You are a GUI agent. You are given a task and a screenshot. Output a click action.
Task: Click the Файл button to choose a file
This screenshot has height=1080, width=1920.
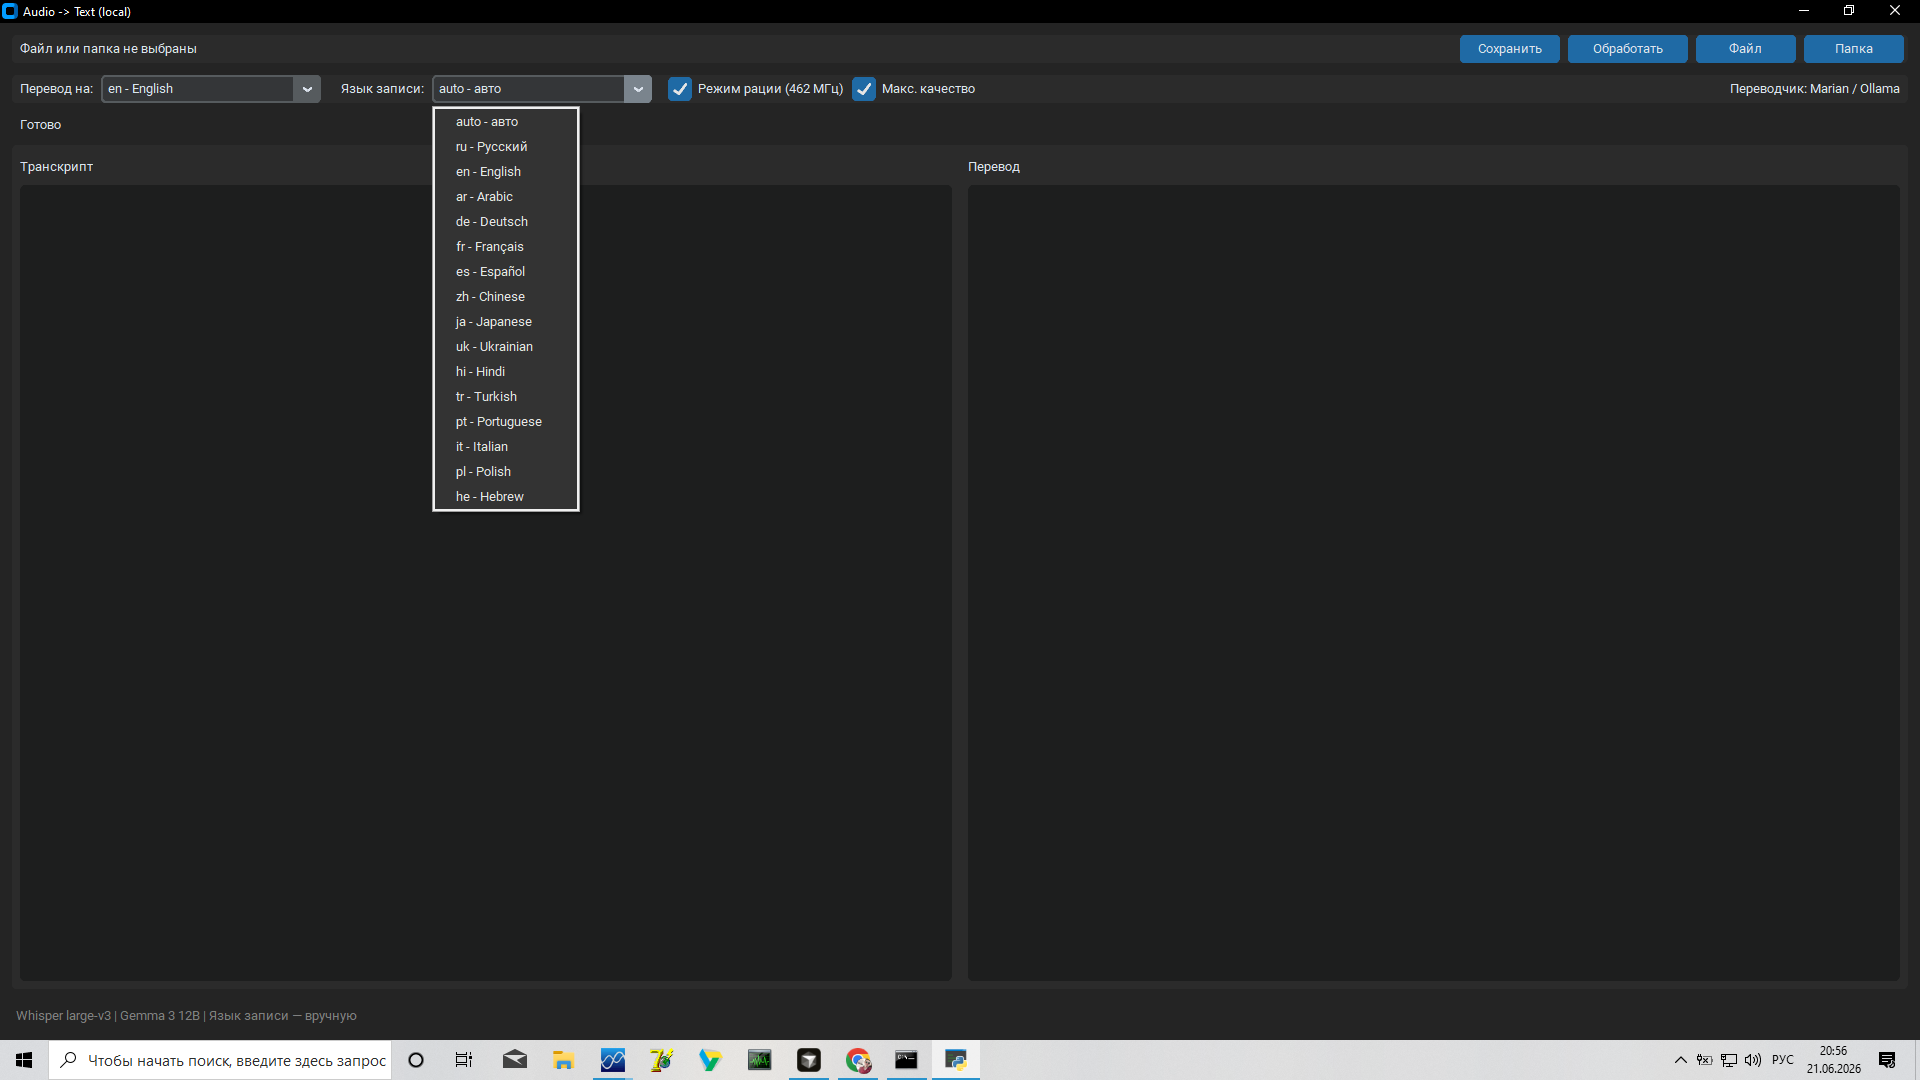click(x=1745, y=49)
